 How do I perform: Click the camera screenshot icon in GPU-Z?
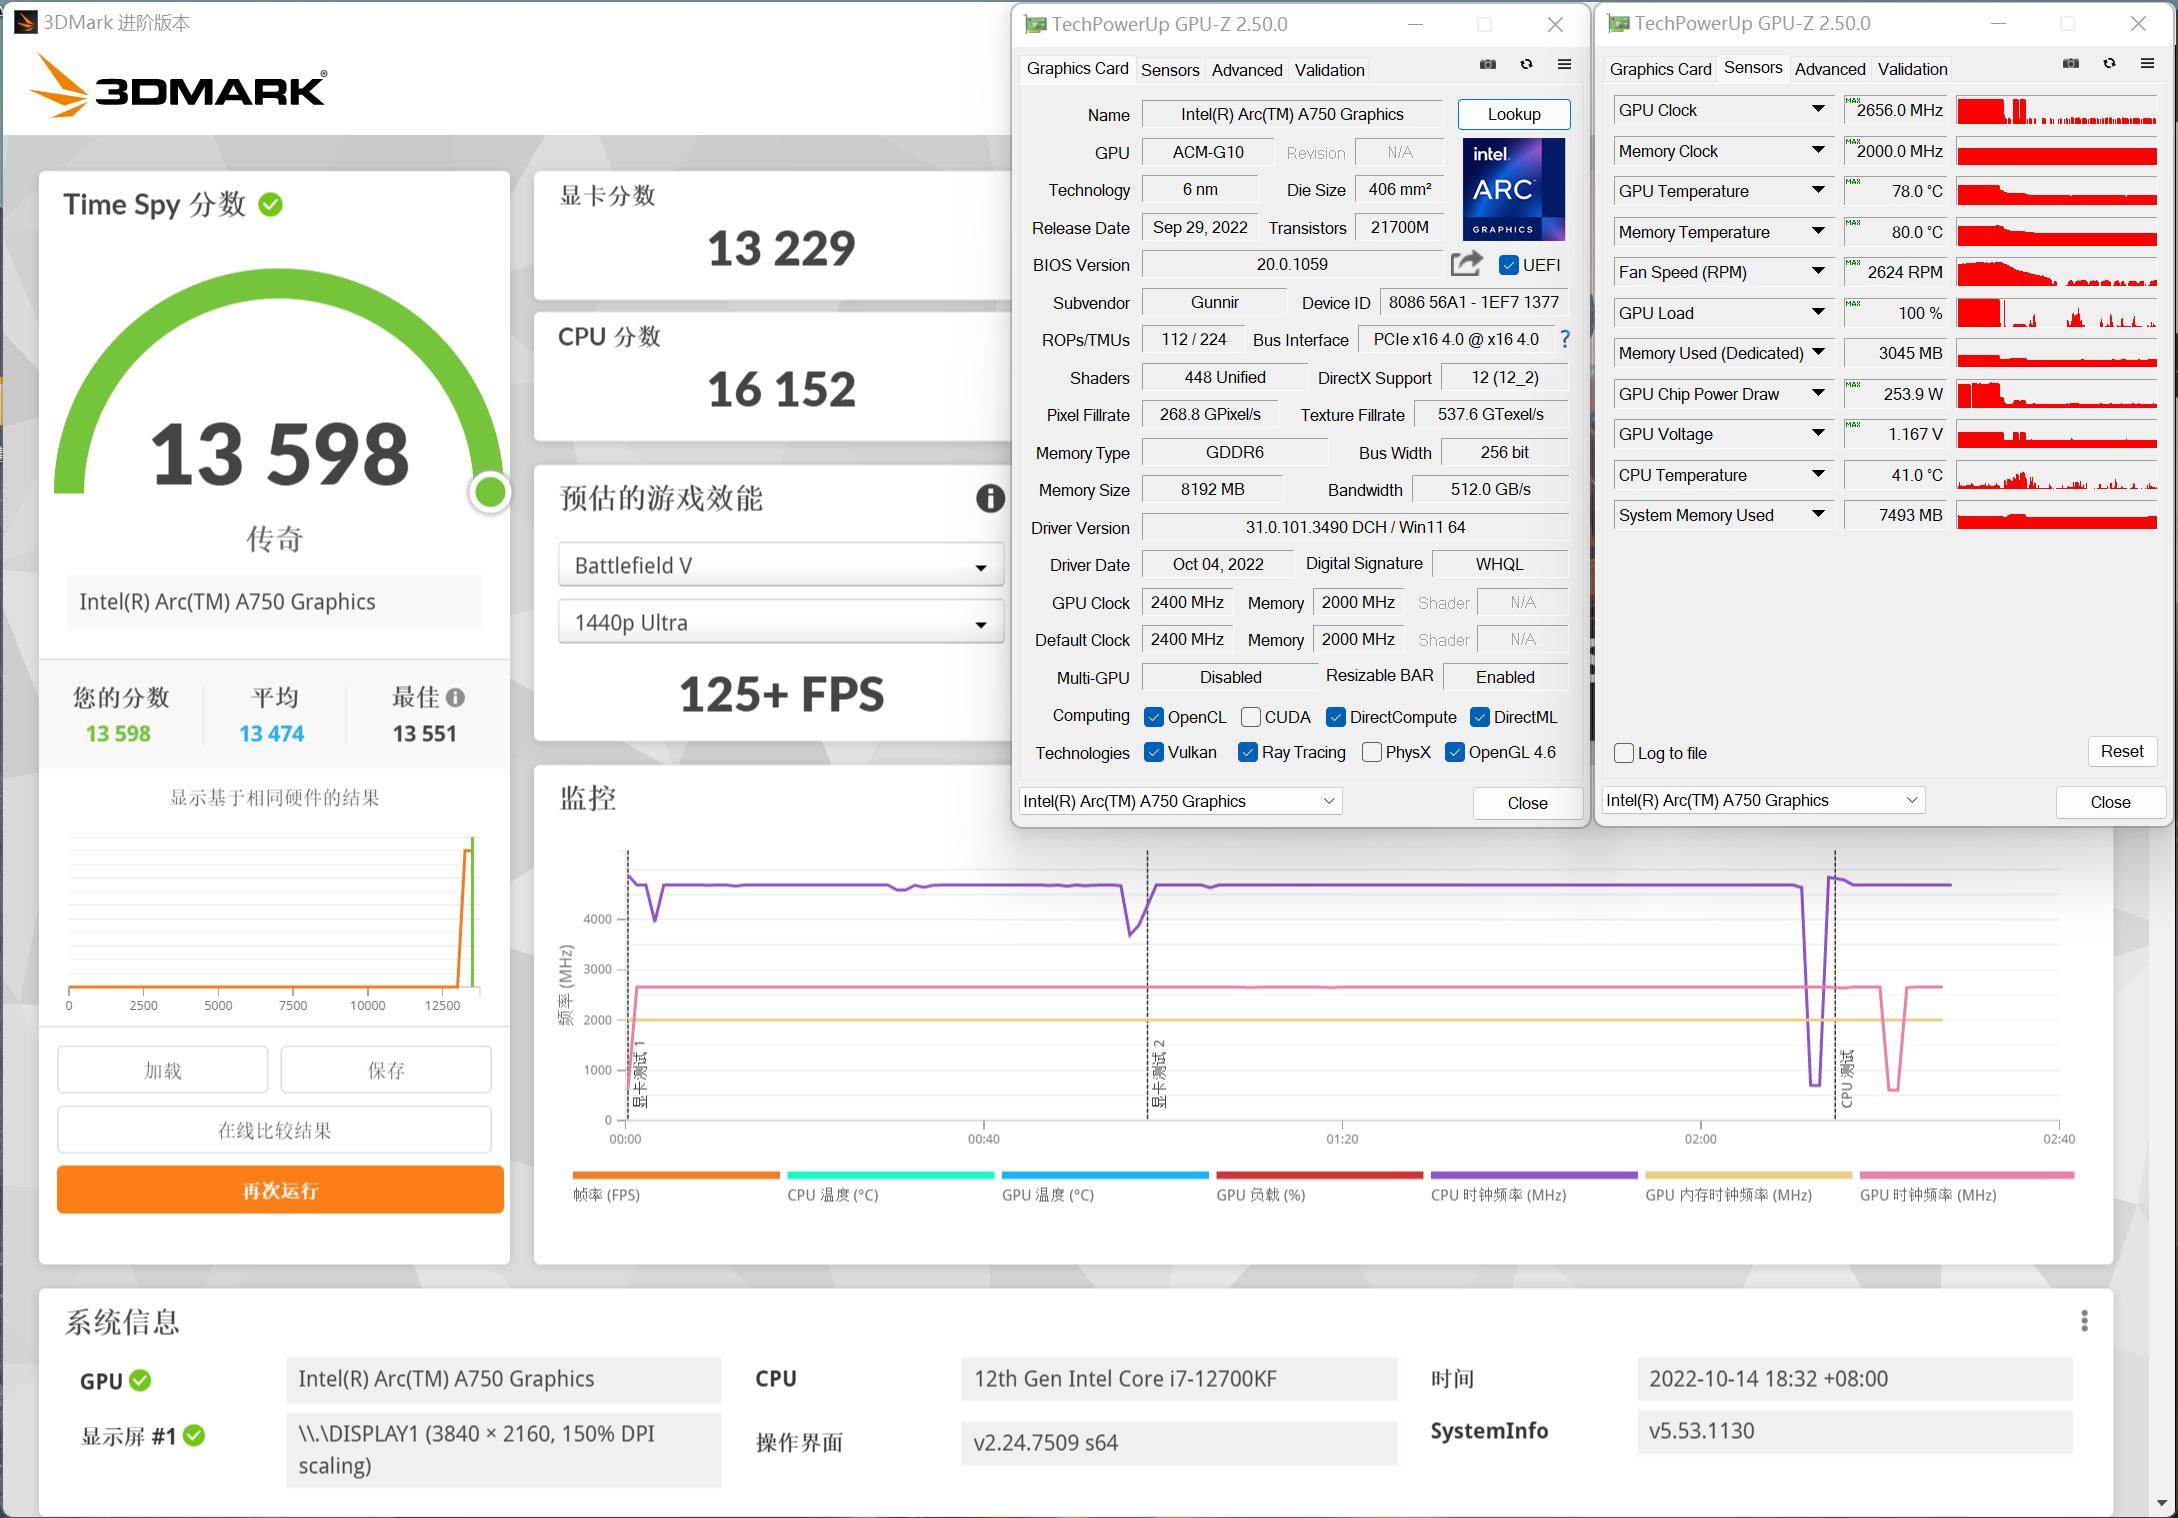tap(1487, 63)
